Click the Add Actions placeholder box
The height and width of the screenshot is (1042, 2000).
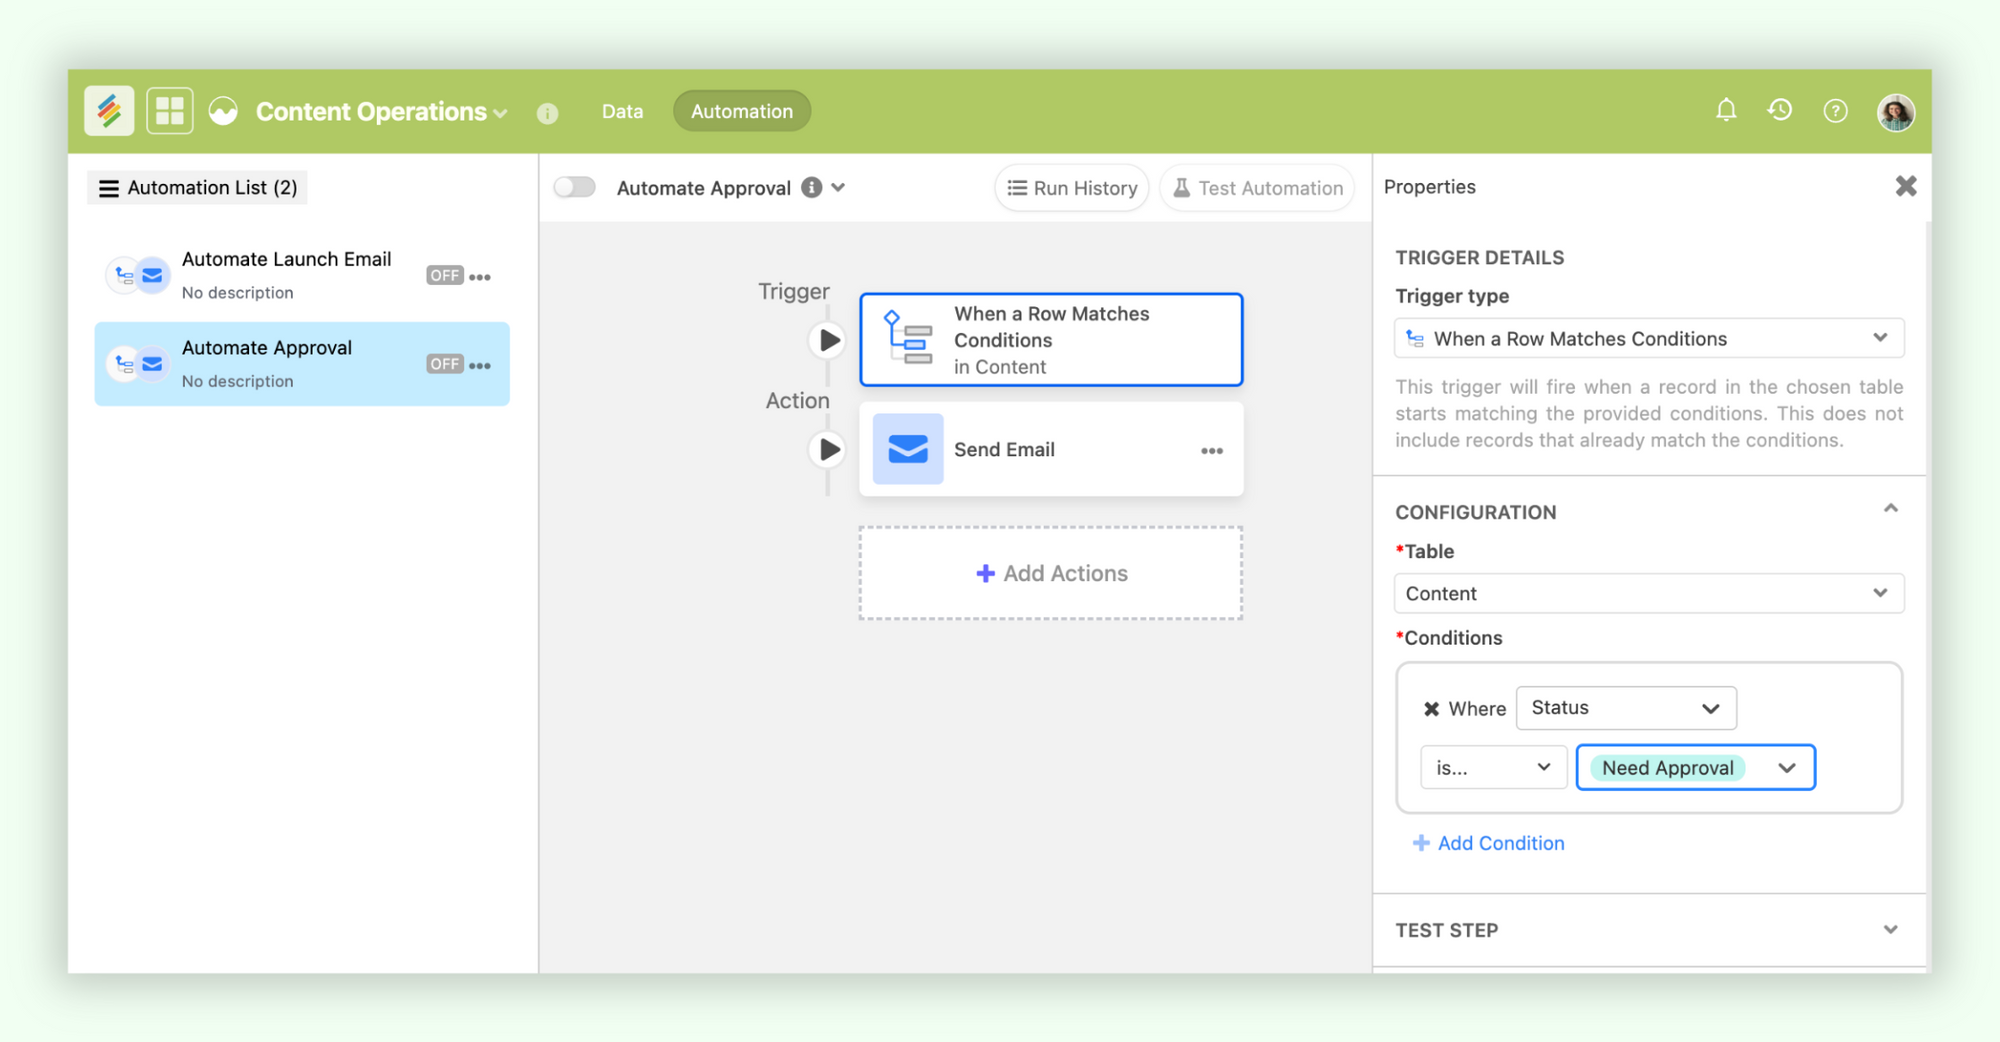point(1050,573)
